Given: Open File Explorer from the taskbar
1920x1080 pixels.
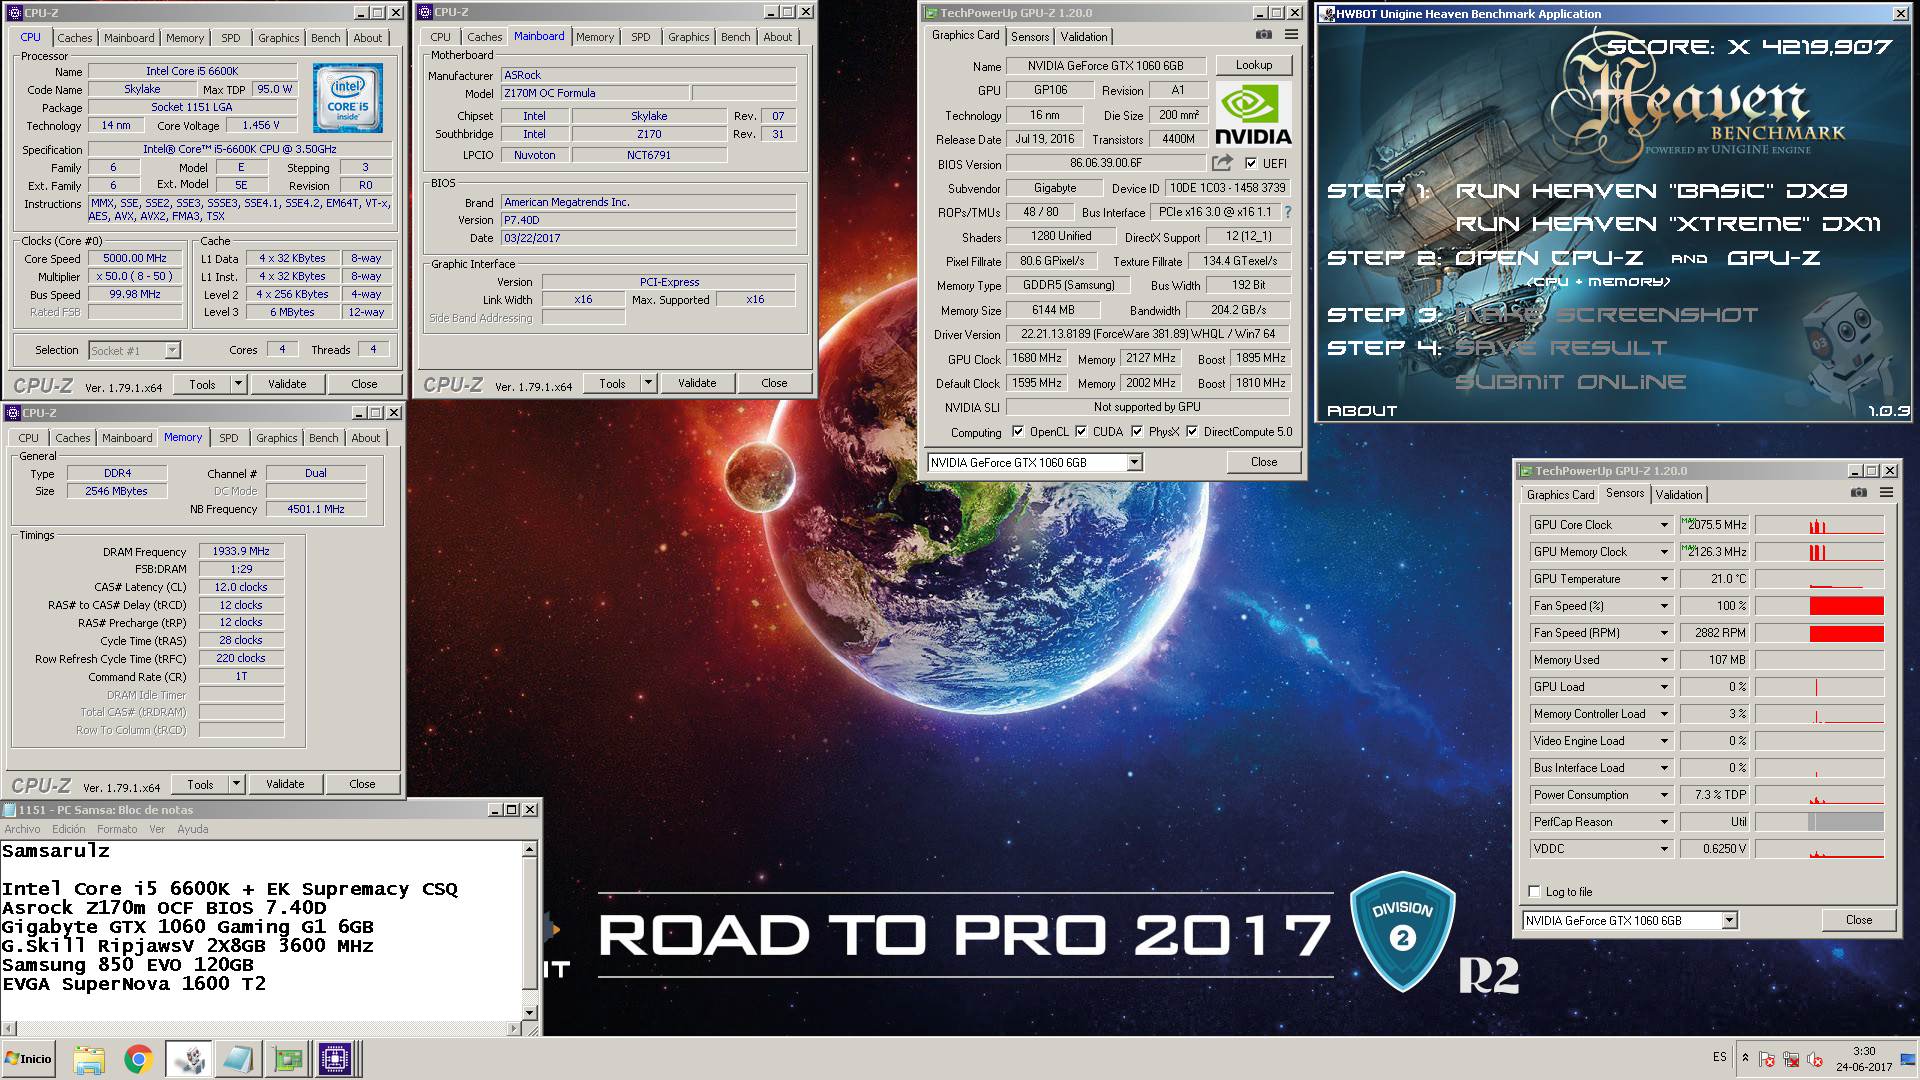Looking at the screenshot, I should 89,1059.
